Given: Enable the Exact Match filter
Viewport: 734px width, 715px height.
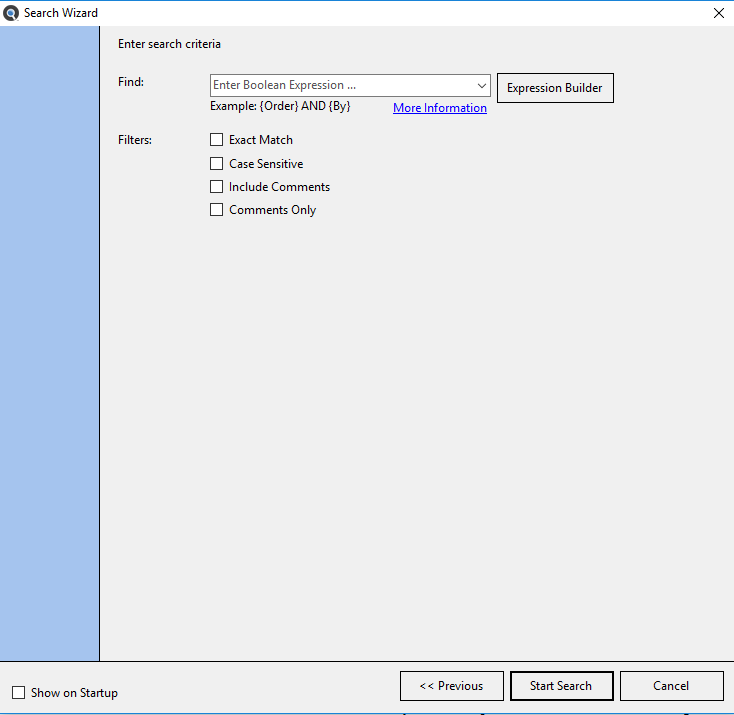Looking at the screenshot, I should click(216, 140).
